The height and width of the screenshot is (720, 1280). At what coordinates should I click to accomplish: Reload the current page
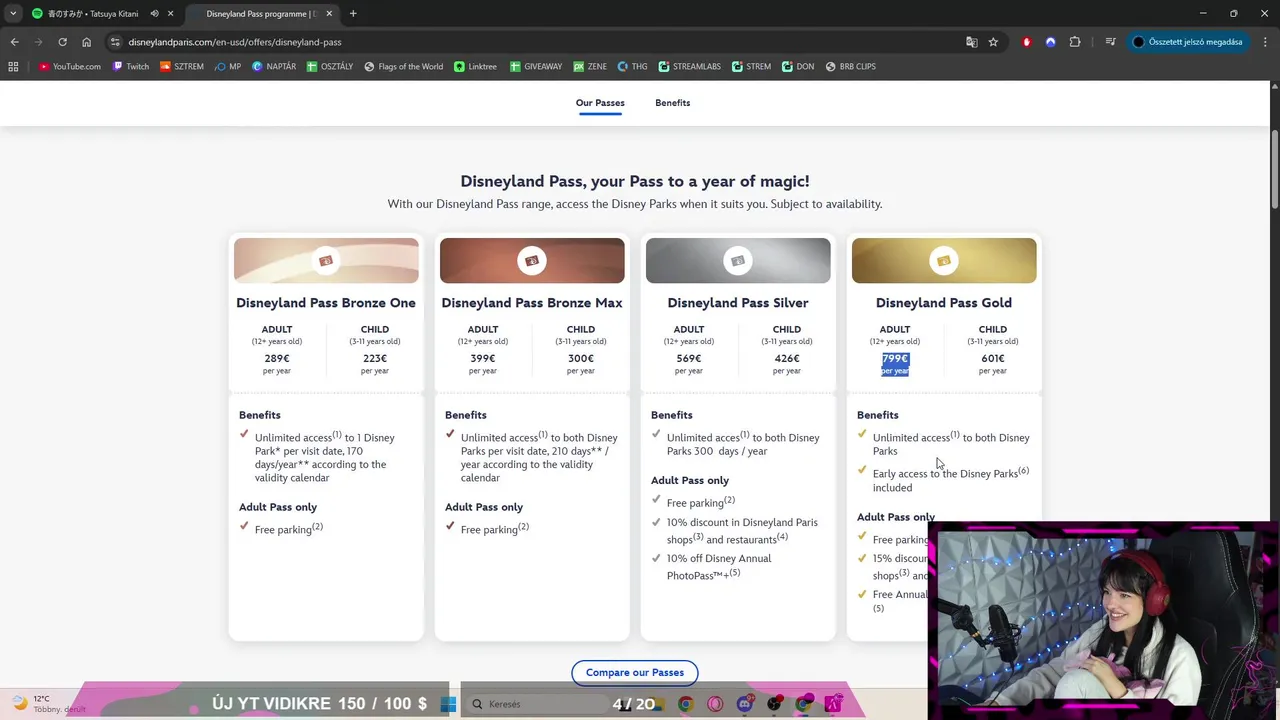[62, 42]
